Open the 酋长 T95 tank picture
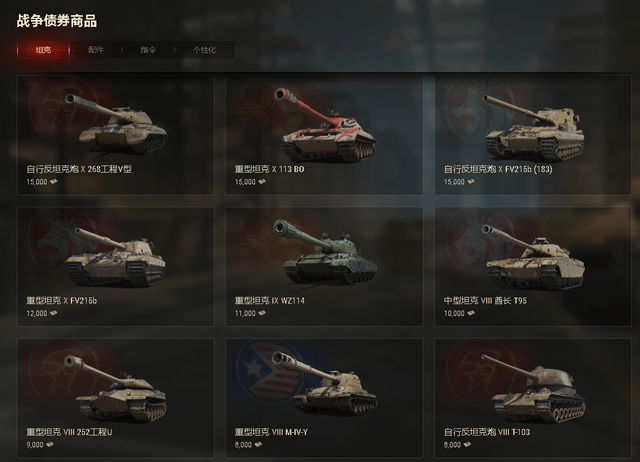Viewport: 640px width, 462px height. [533, 257]
